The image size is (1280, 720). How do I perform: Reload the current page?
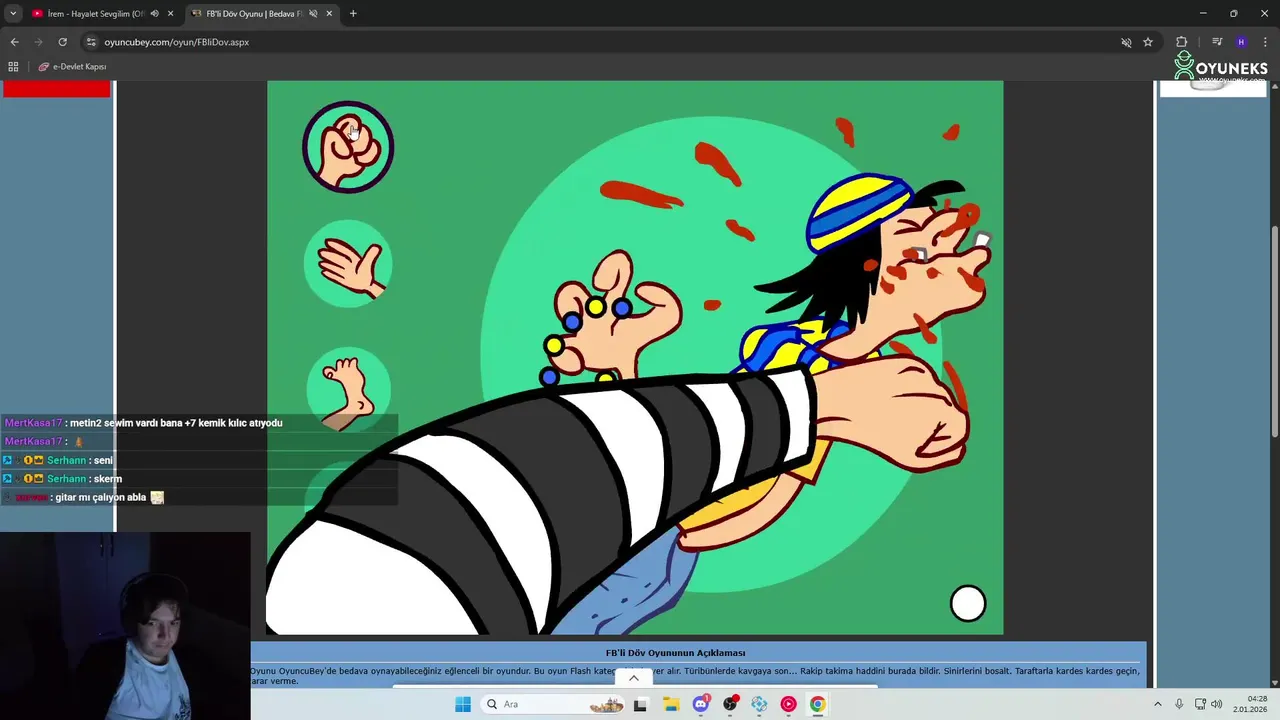point(62,42)
